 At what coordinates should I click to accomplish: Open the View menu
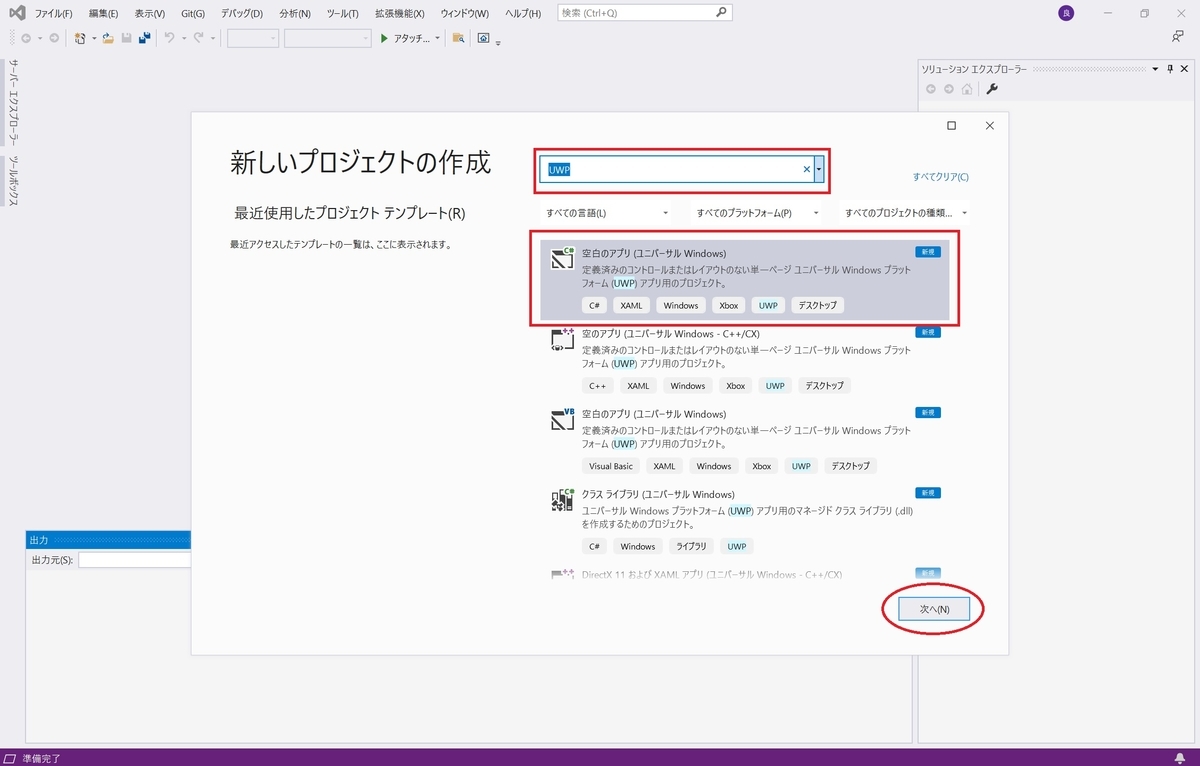149,14
